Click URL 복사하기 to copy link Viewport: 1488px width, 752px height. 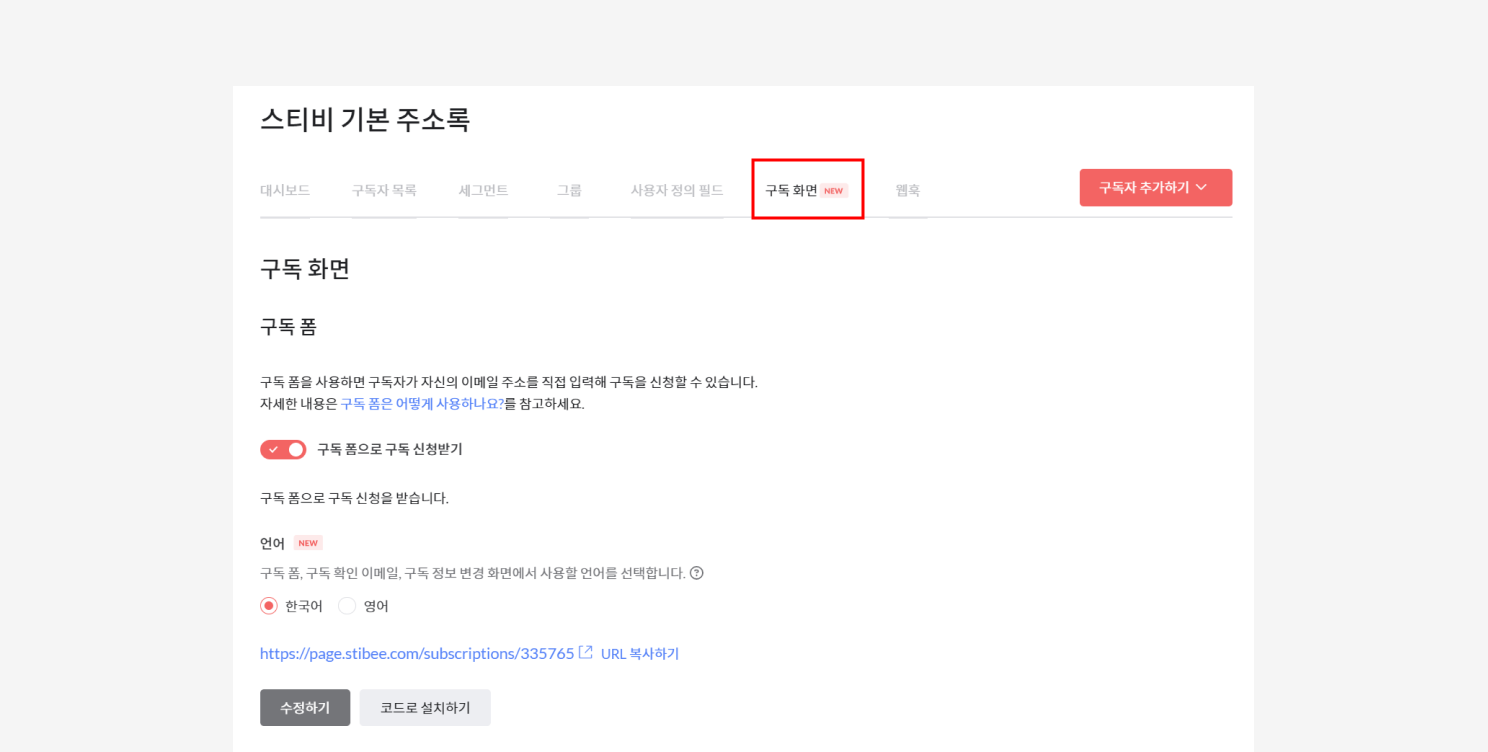point(640,654)
